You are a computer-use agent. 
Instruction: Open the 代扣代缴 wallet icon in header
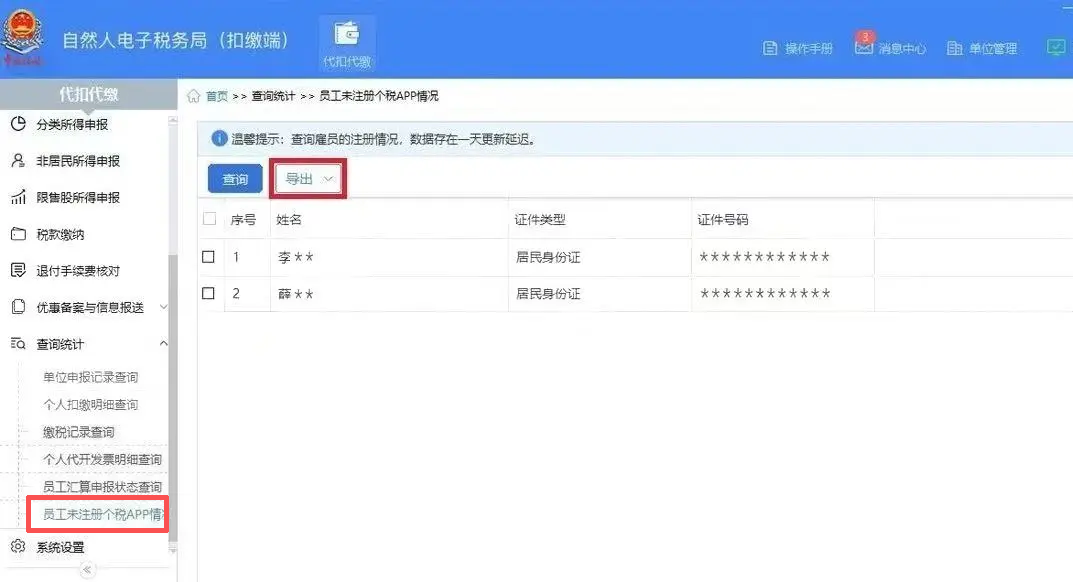tap(347, 35)
